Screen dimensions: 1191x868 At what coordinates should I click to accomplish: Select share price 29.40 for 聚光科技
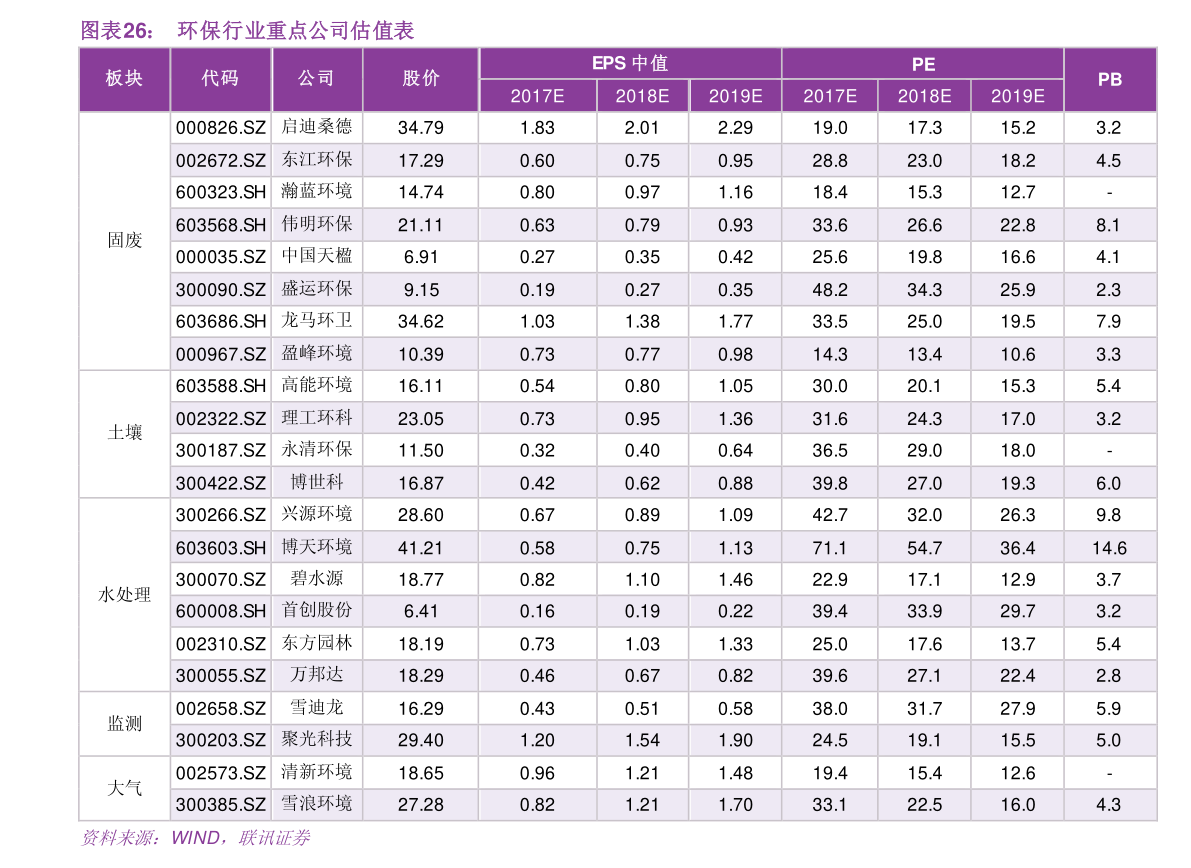(x=421, y=740)
